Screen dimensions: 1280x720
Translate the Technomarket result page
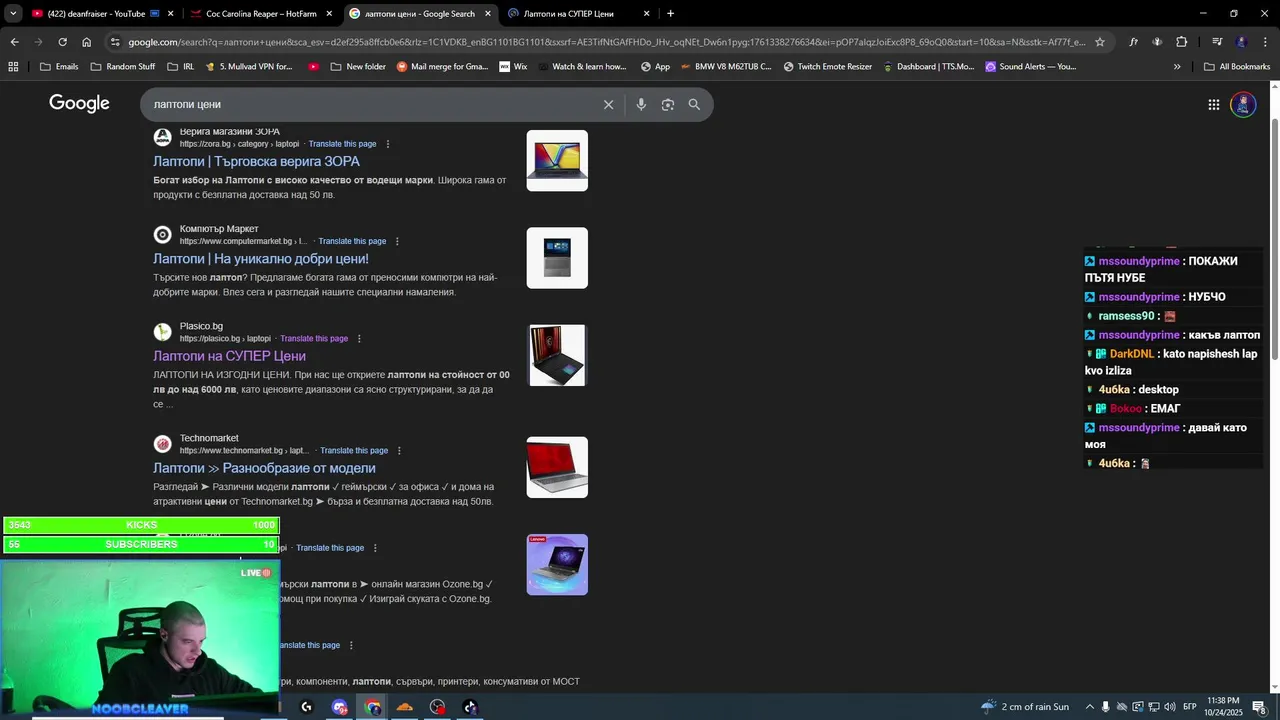354,451
